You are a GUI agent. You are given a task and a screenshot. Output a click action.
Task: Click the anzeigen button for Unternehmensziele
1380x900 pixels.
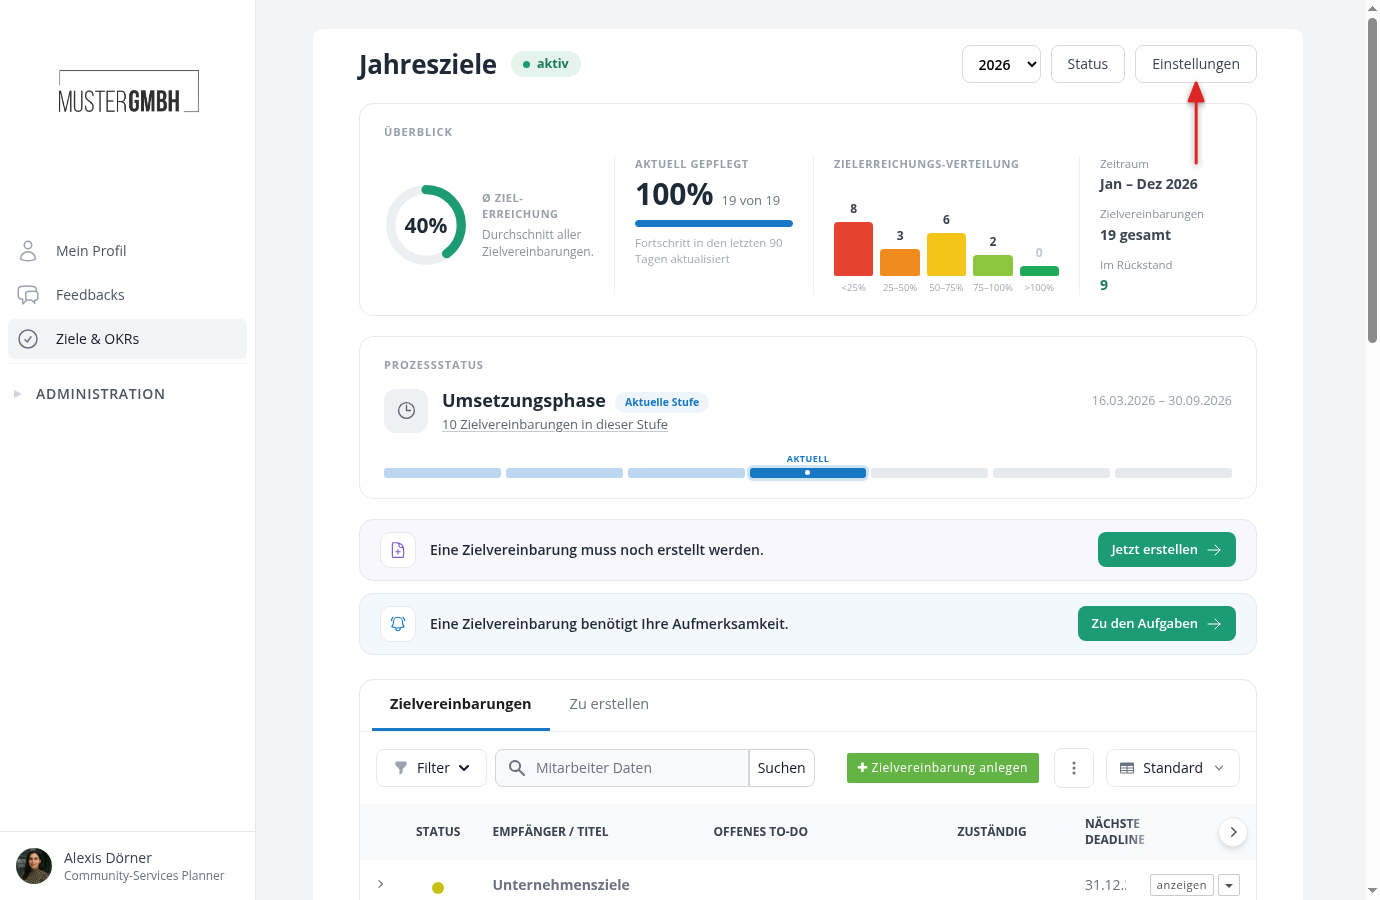point(1182,885)
